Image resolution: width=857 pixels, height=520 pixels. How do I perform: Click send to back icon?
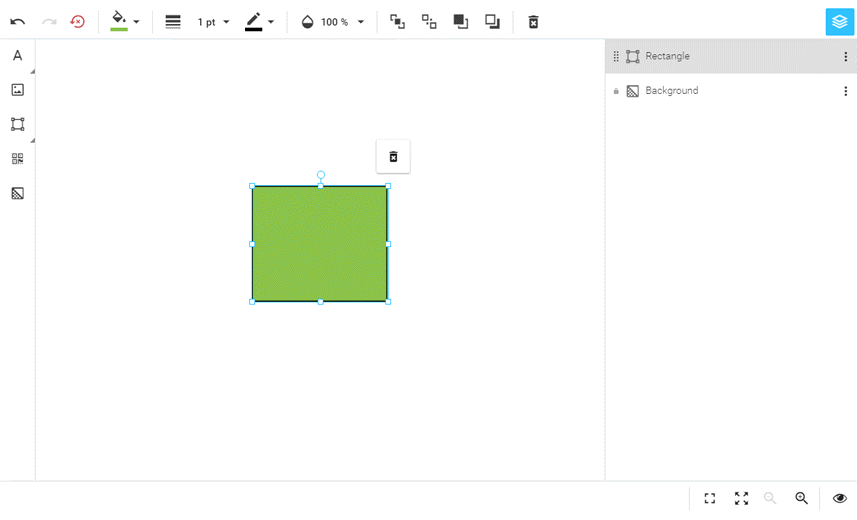(492, 22)
